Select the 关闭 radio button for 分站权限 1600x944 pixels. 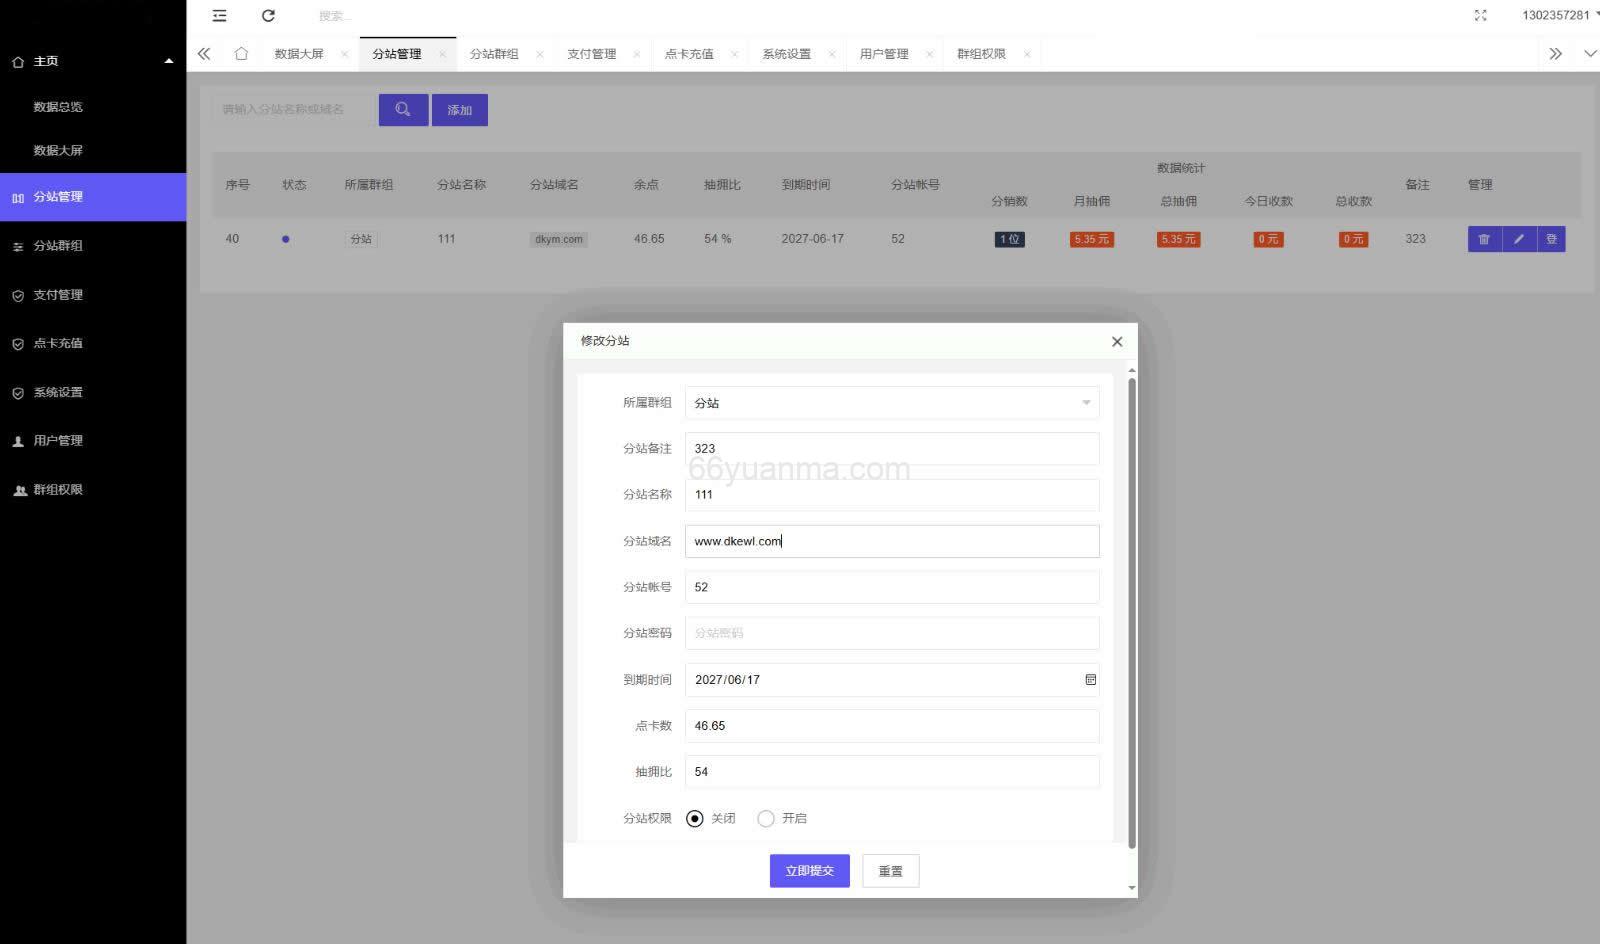click(695, 818)
